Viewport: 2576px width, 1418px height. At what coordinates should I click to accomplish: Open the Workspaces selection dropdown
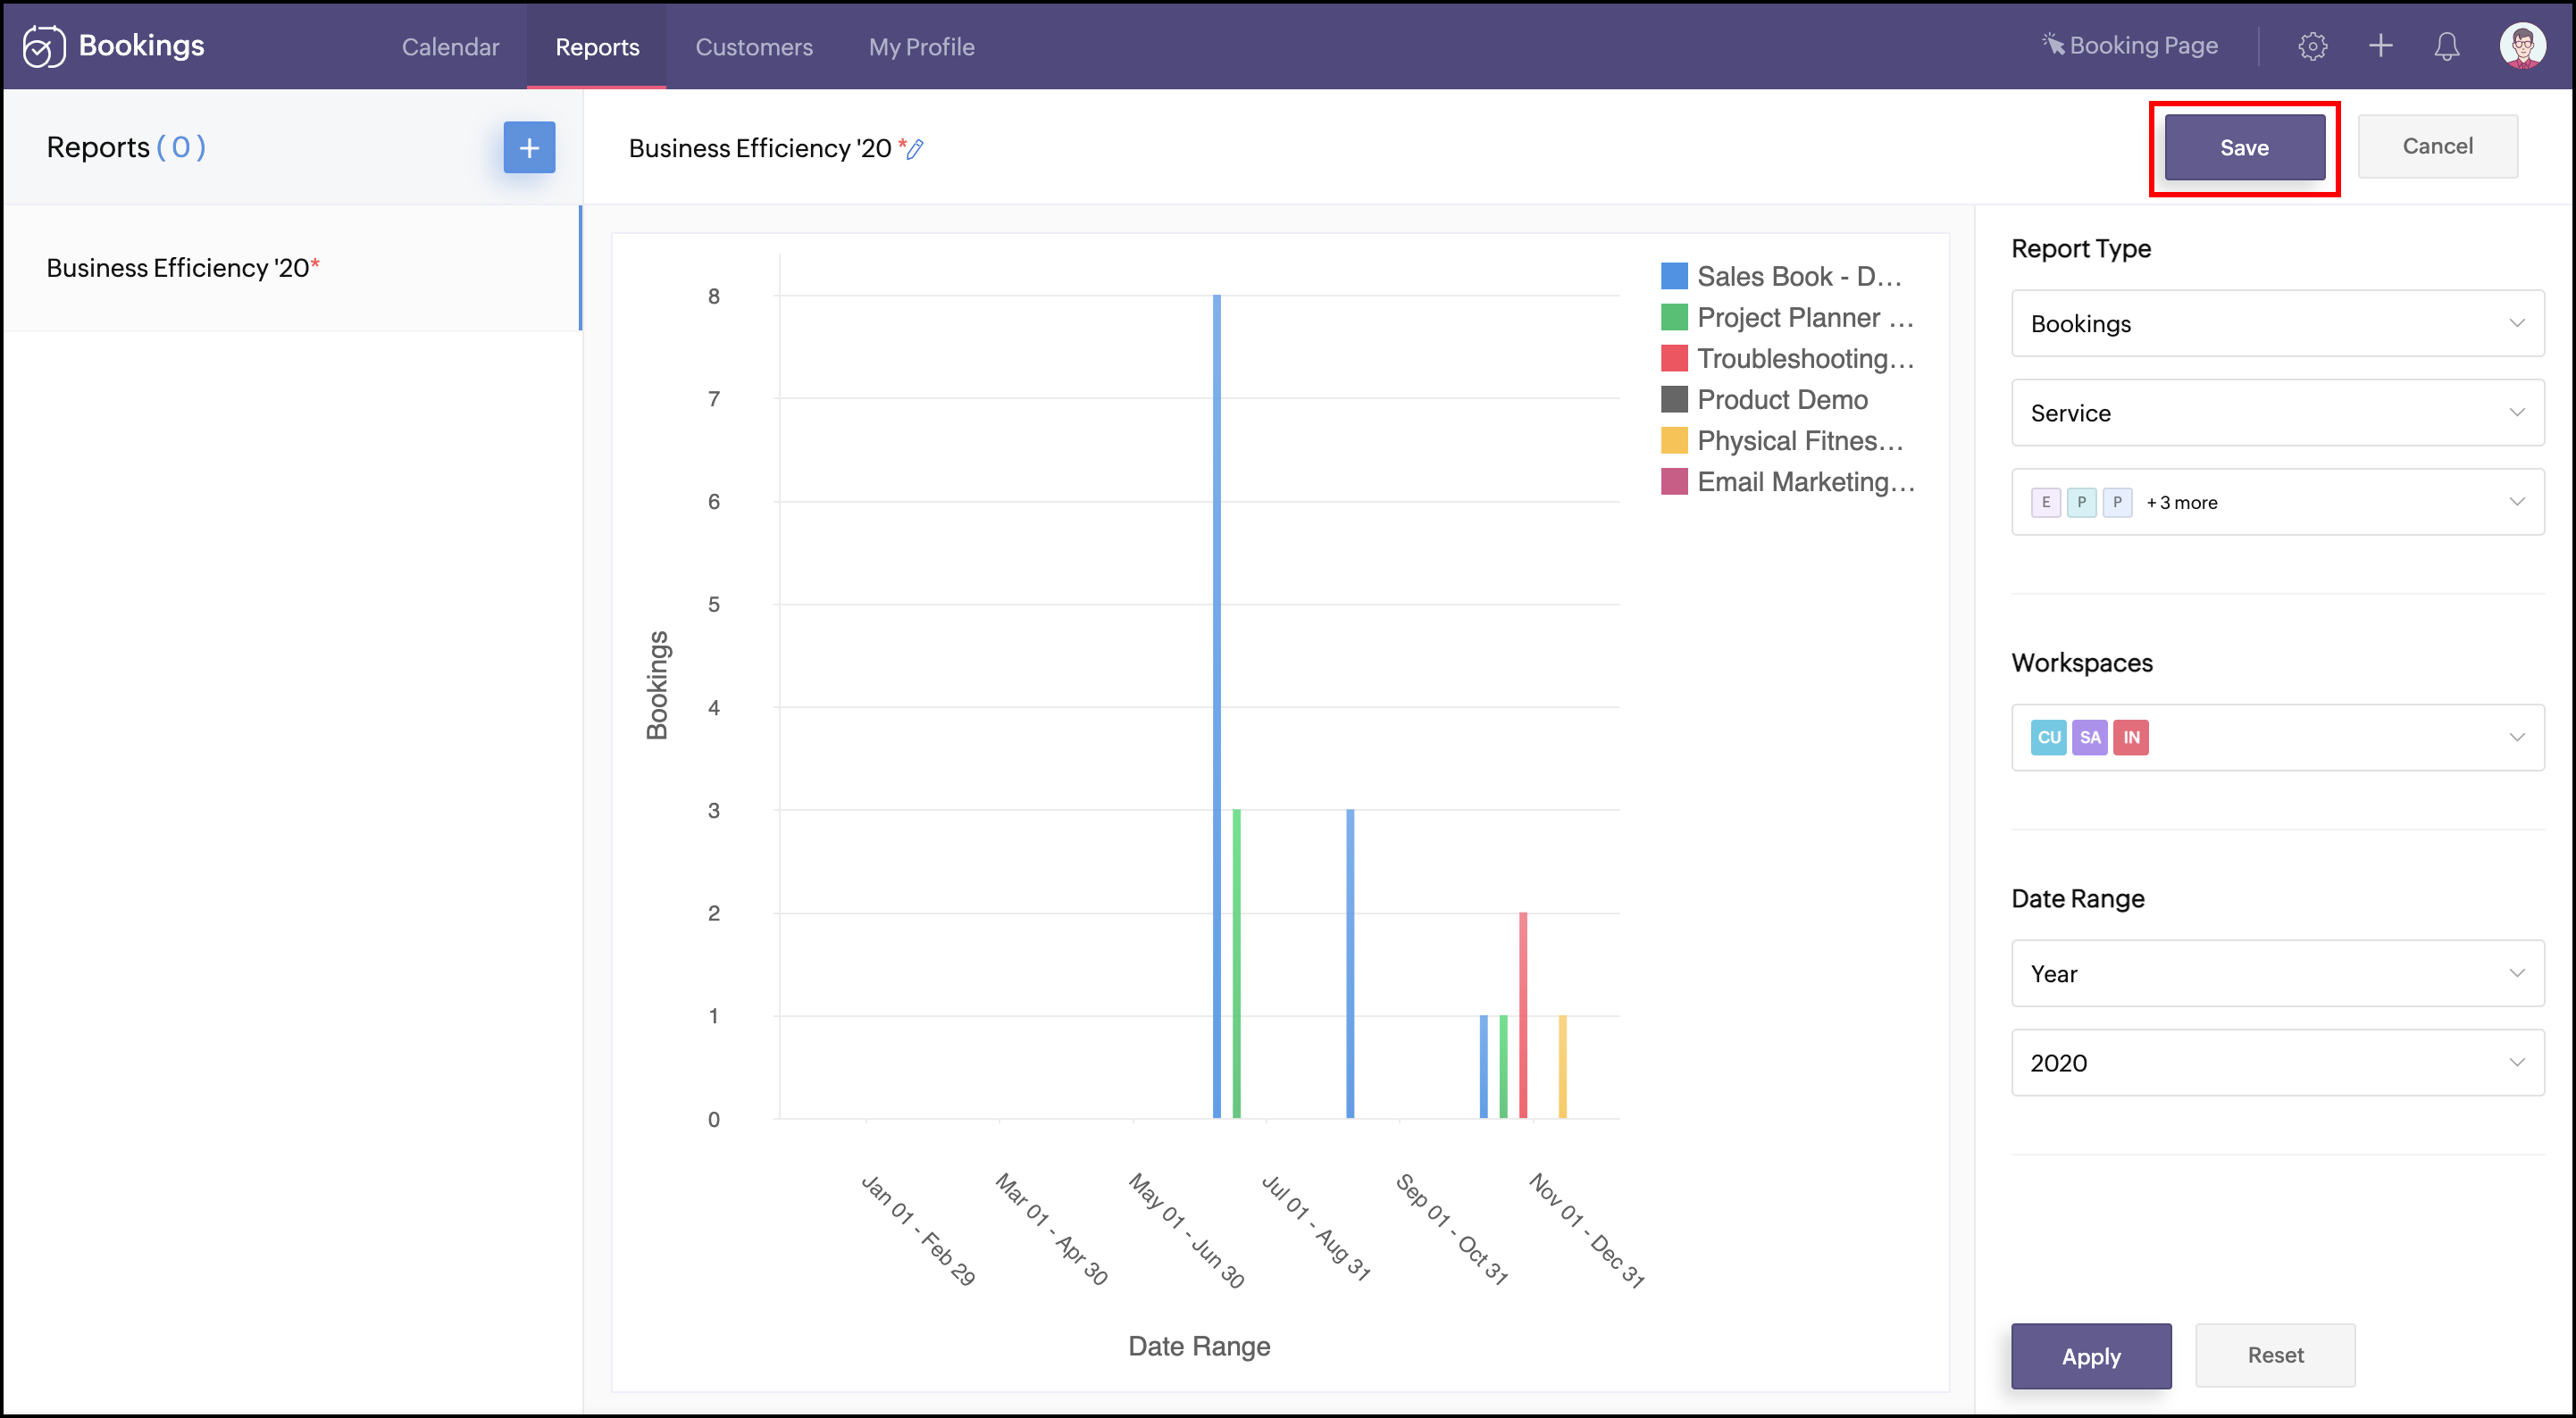pos(2277,738)
